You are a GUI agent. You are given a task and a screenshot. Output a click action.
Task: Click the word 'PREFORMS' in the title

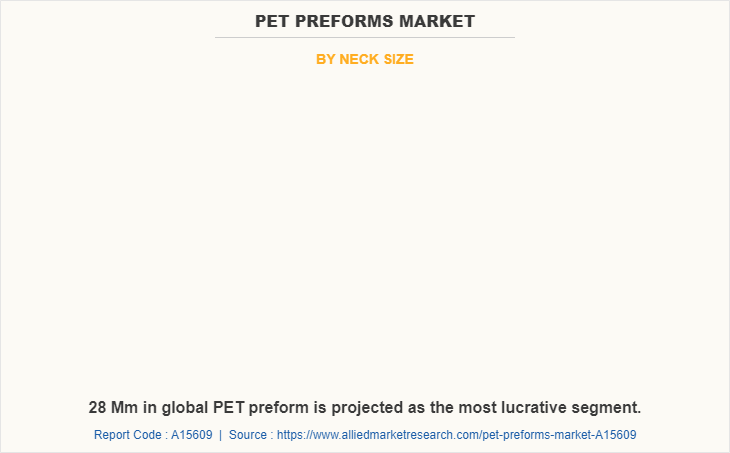click(x=345, y=21)
